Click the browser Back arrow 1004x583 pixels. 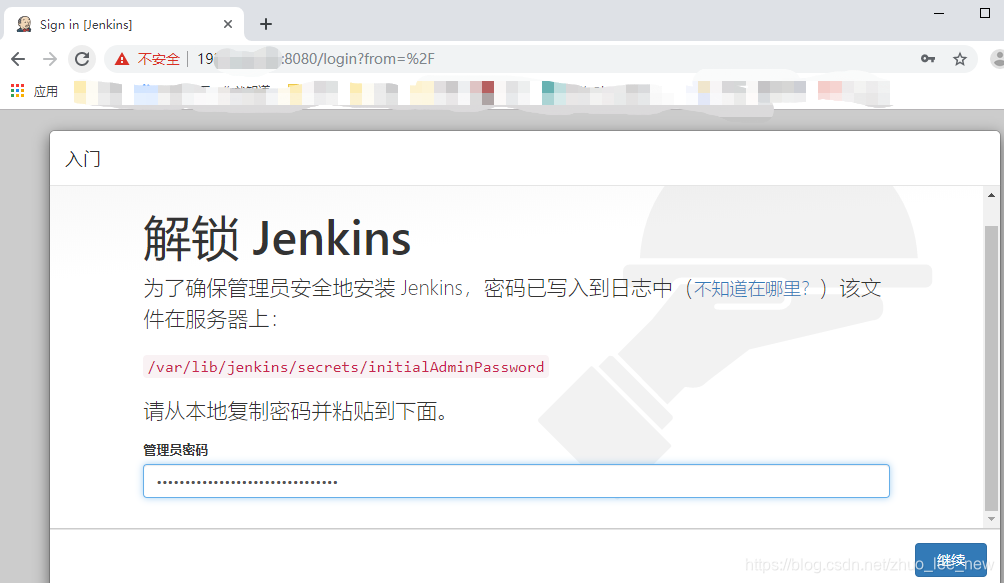(x=17, y=58)
